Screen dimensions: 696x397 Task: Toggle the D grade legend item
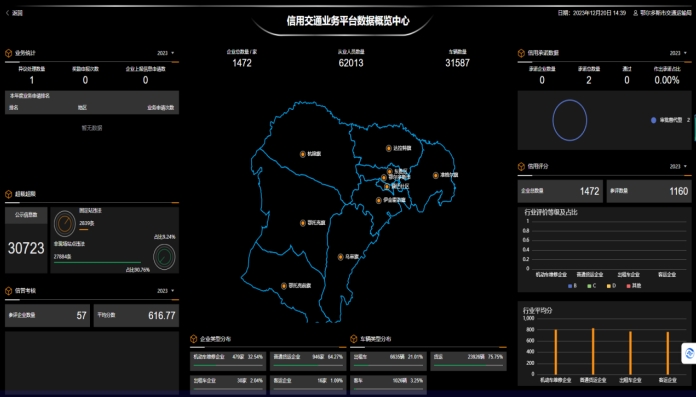click(x=611, y=286)
